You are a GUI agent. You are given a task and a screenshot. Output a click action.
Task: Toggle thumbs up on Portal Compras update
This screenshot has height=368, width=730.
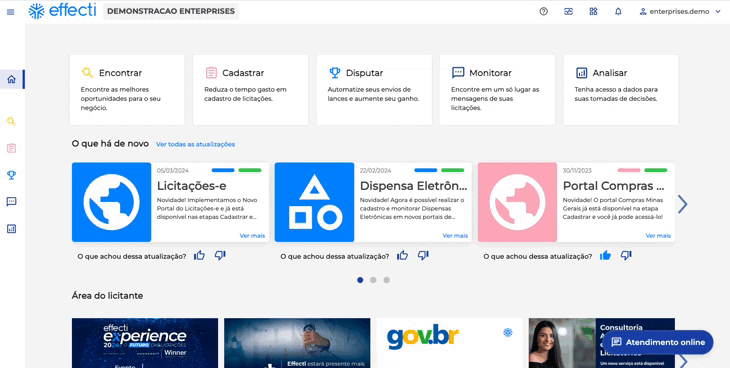click(x=605, y=255)
